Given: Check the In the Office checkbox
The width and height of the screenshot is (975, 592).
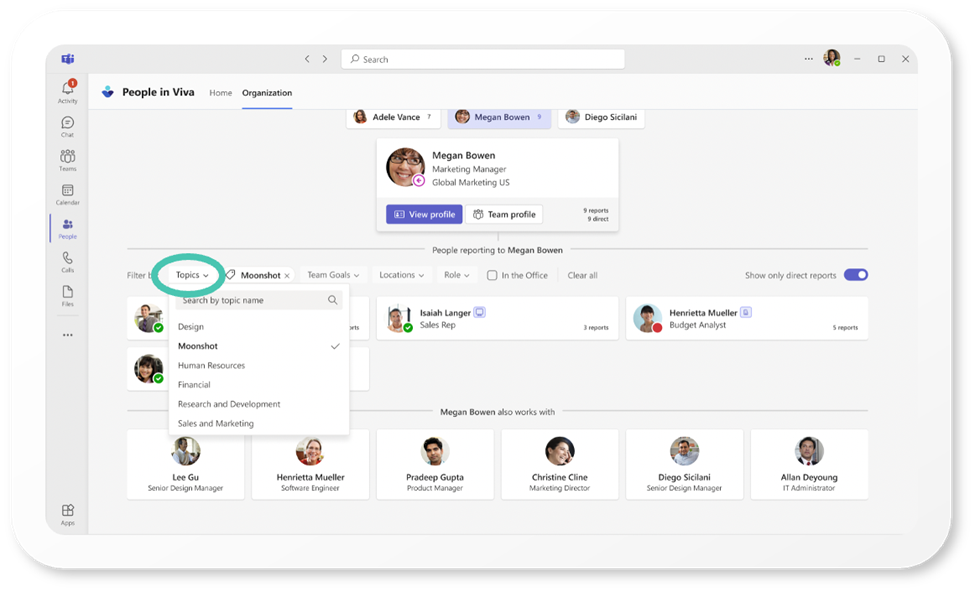Looking at the screenshot, I should tap(492, 275).
